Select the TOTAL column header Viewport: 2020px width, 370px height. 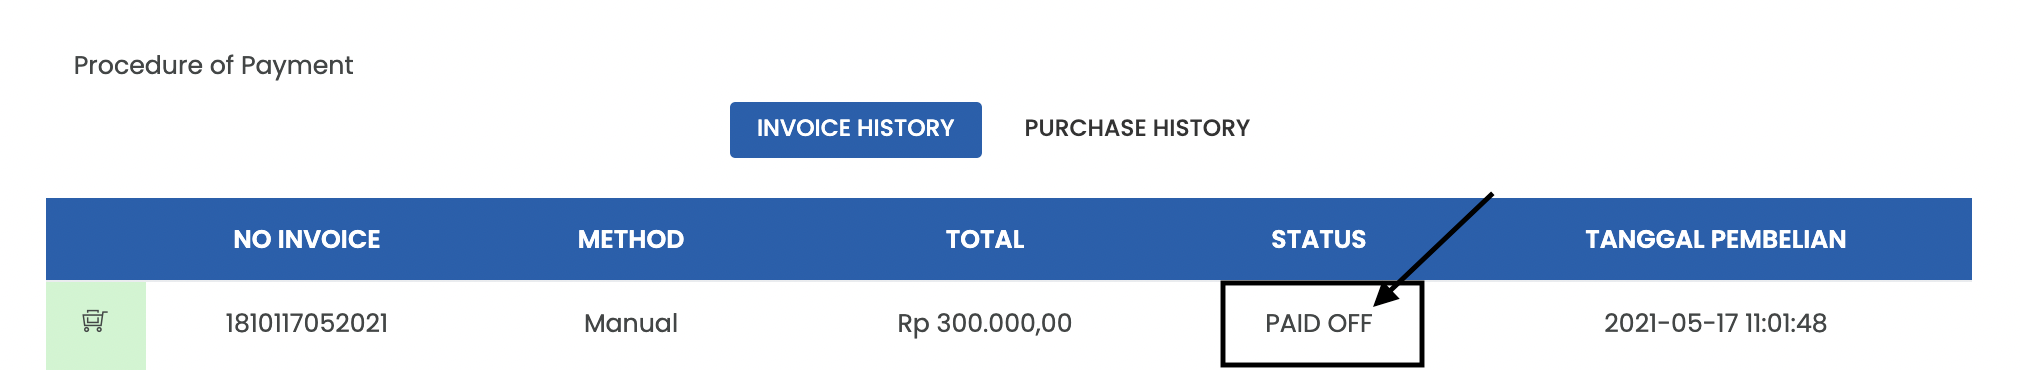985,240
